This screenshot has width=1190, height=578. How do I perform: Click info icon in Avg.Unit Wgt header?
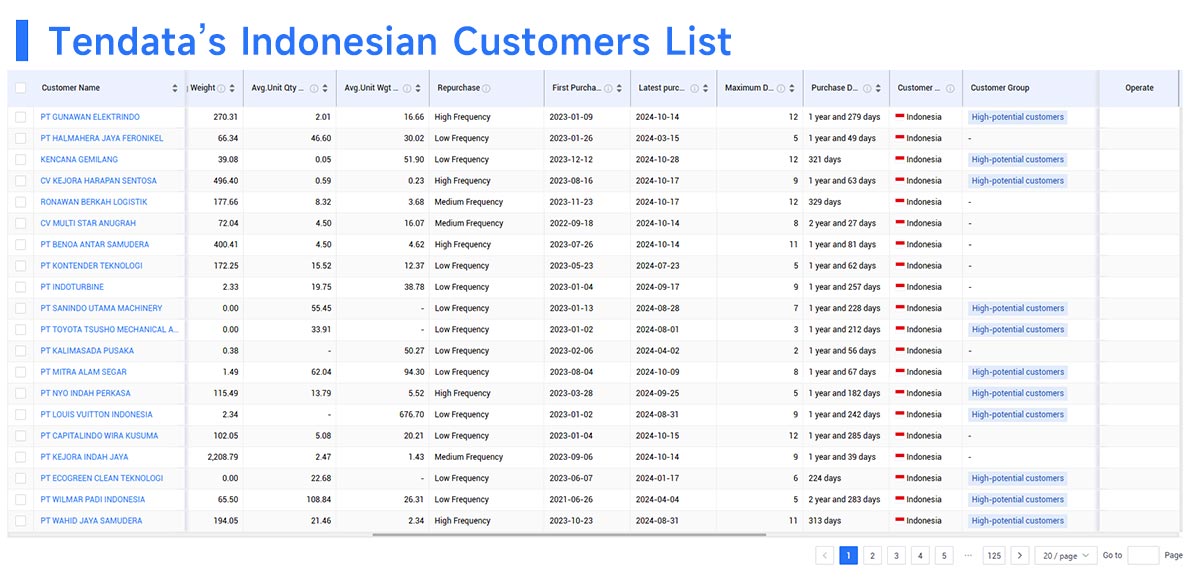click(407, 89)
